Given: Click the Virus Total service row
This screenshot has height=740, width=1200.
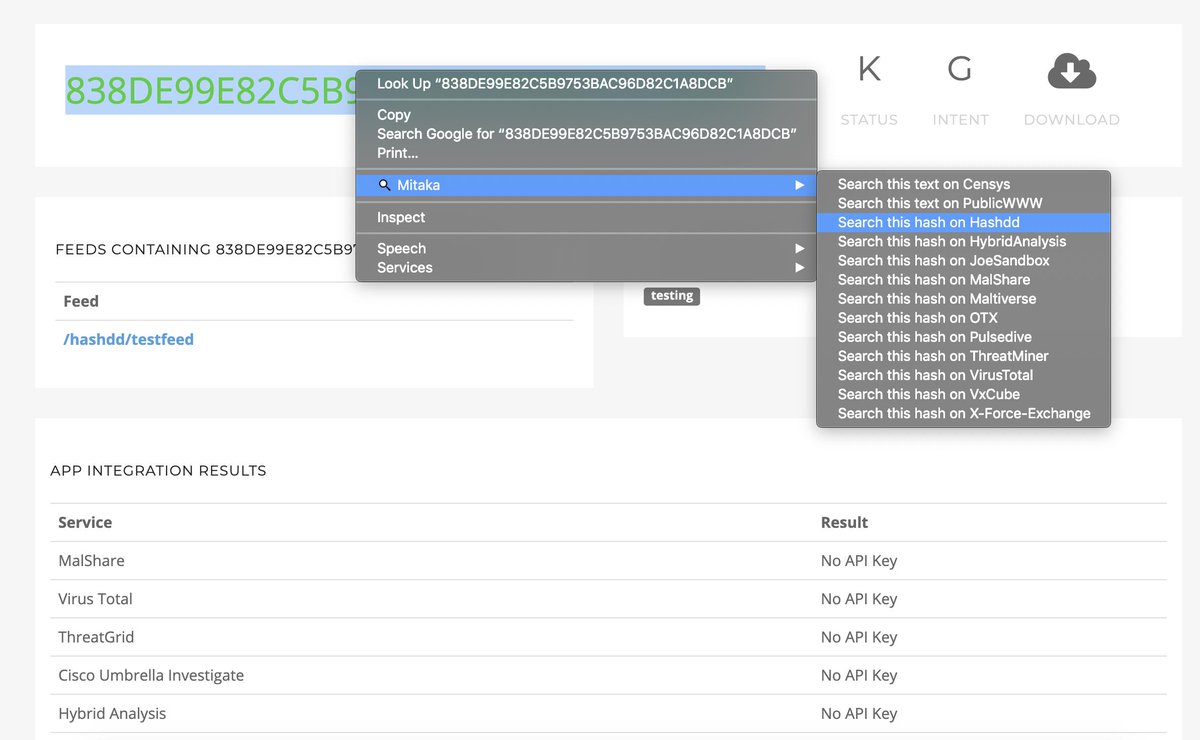Looking at the screenshot, I should point(608,599).
